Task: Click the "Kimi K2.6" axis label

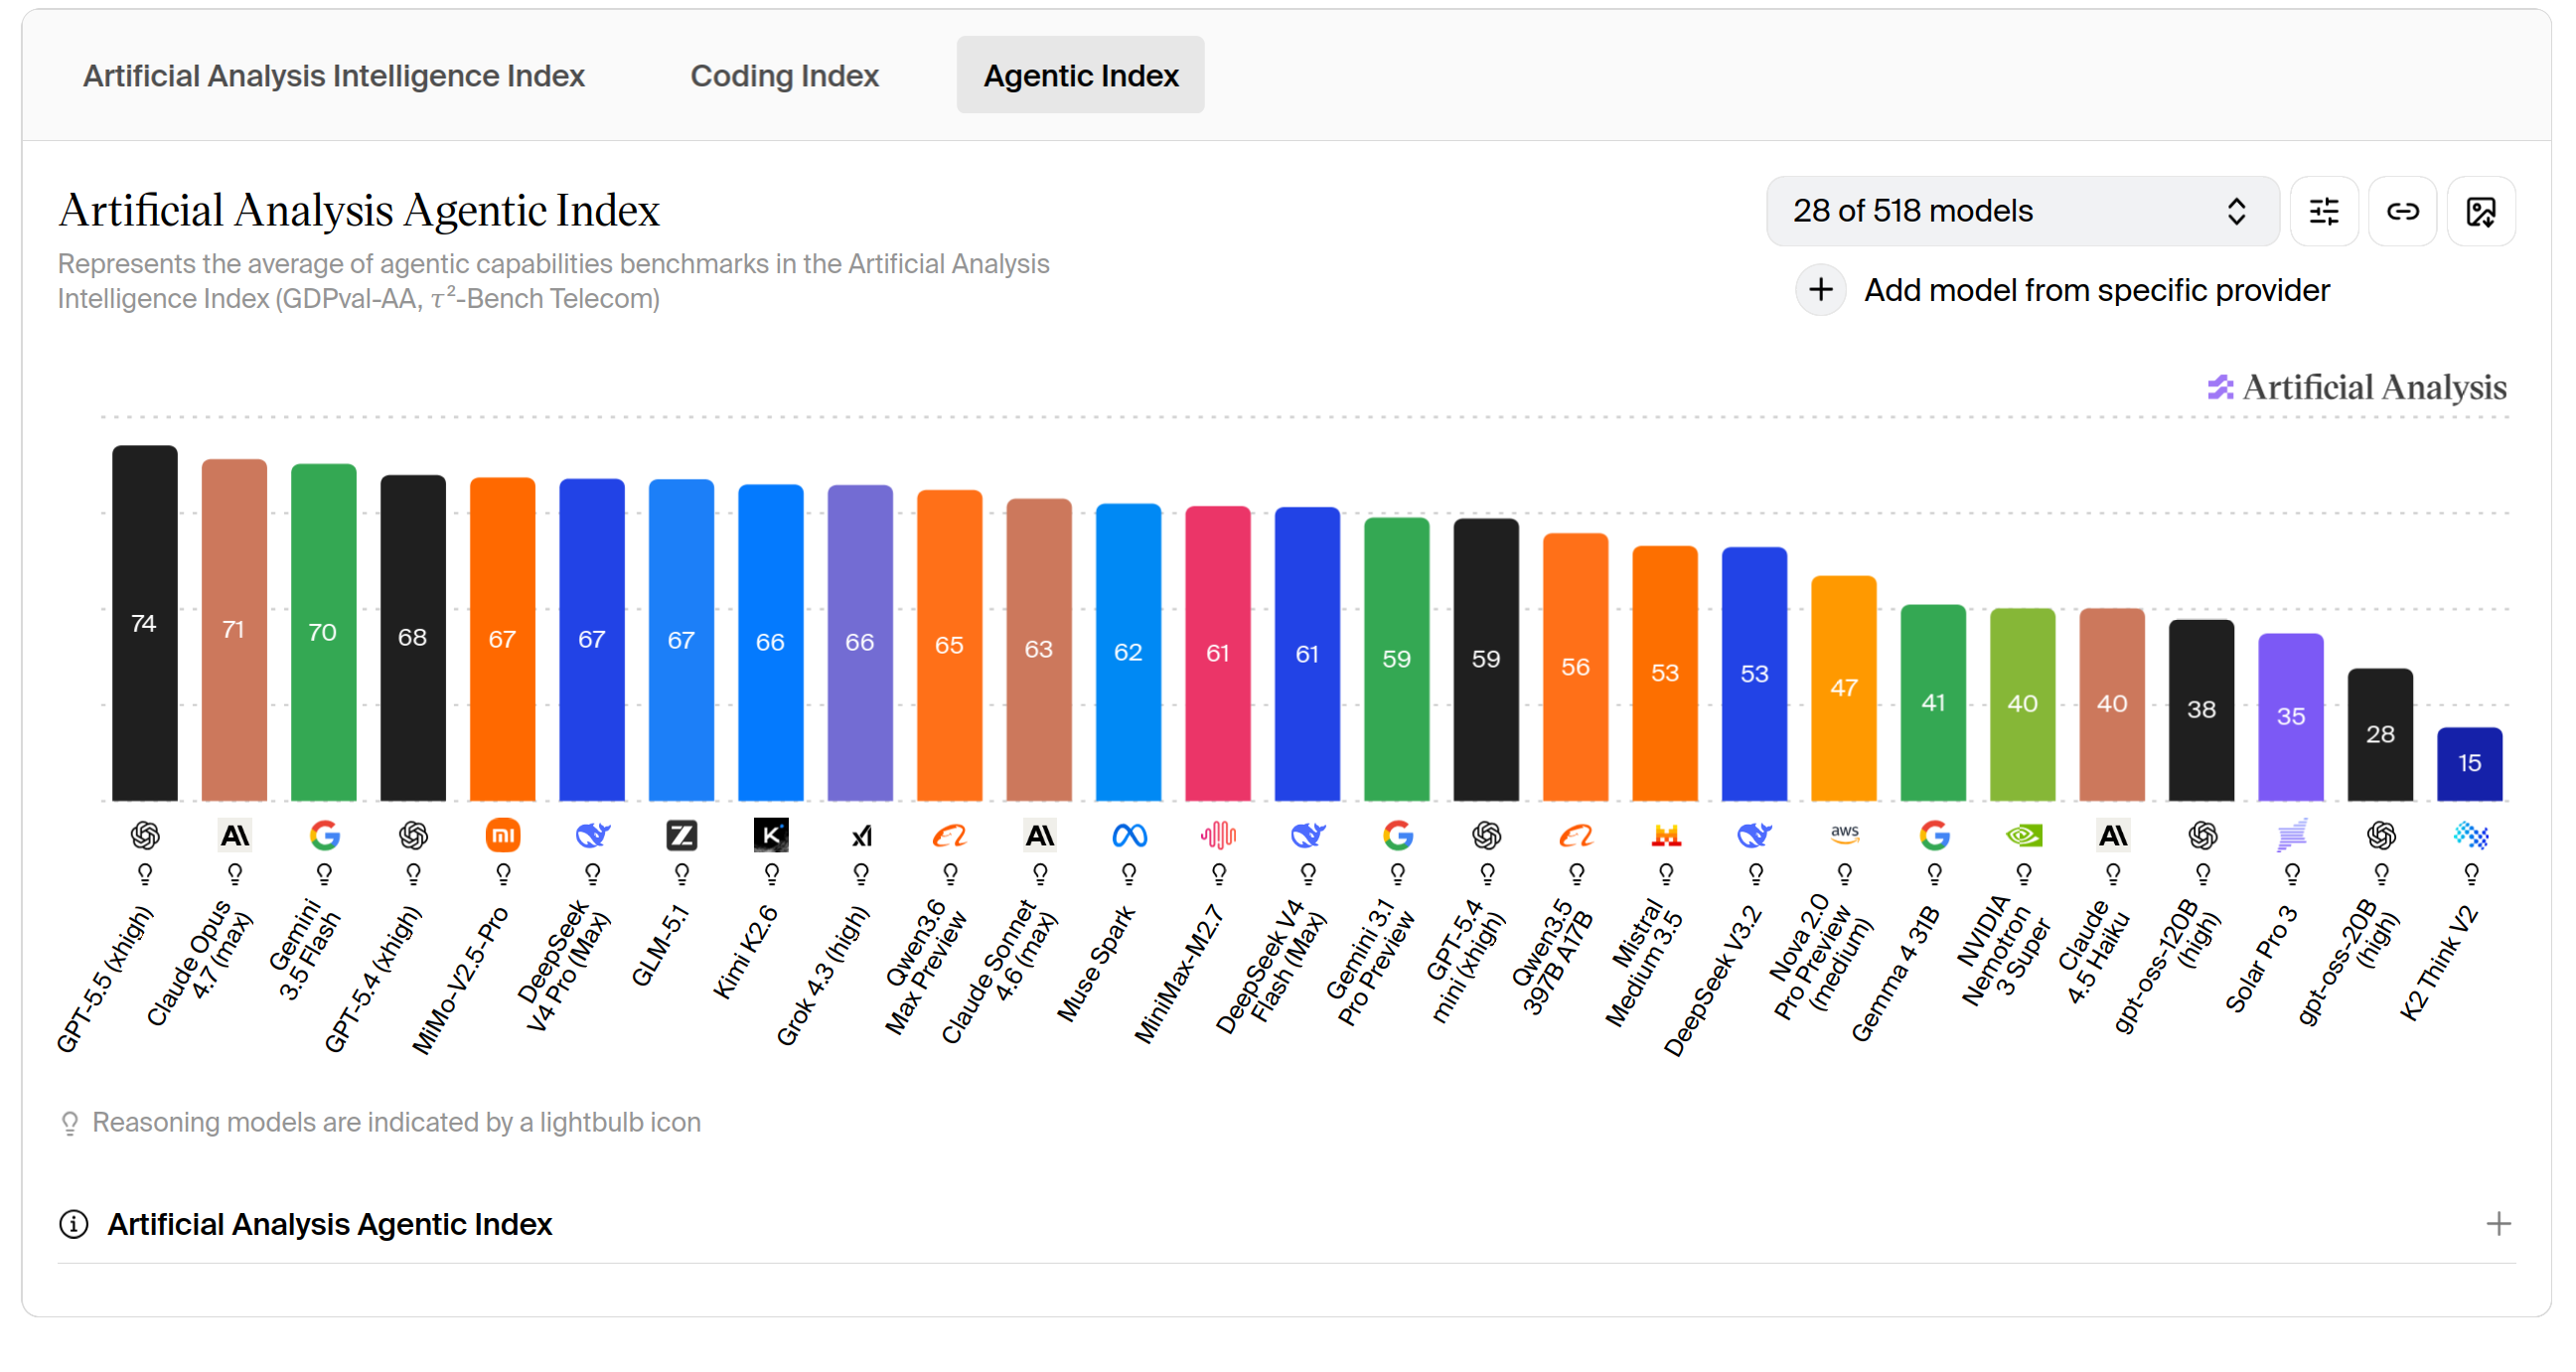Action: coord(745,952)
